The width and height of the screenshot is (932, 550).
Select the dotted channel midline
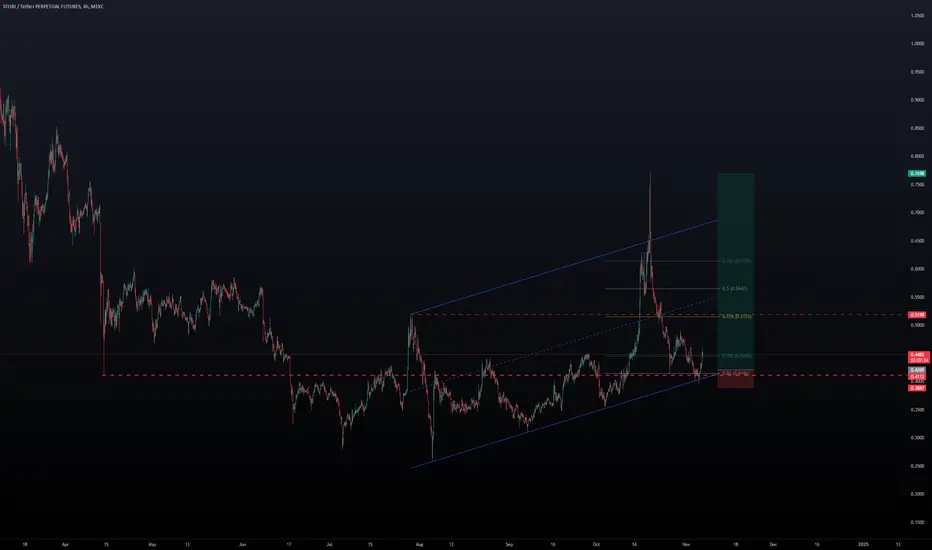click(563, 344)
